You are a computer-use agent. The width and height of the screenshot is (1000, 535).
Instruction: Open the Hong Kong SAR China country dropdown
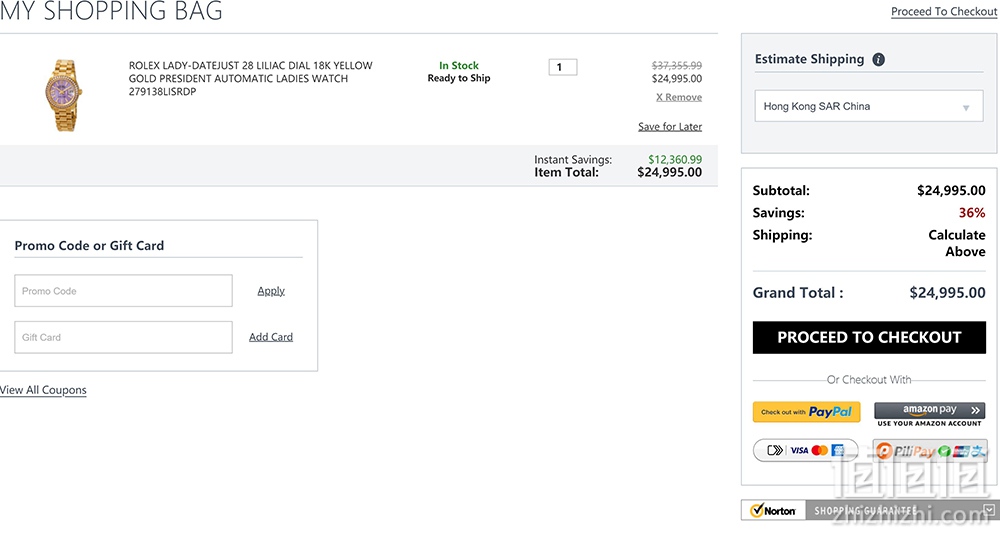[x=869, y=106]
